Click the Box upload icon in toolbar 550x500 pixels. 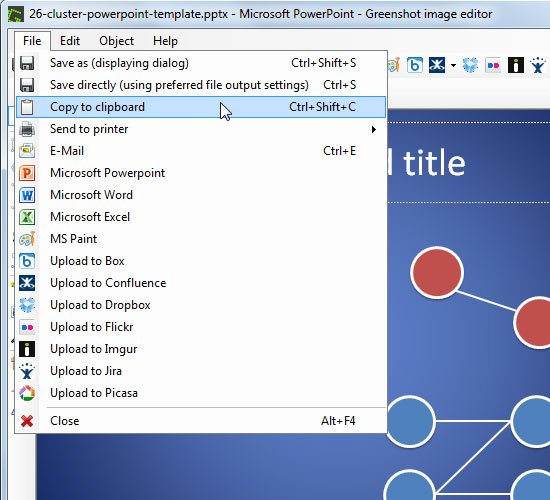pyautogui.click(x=415, y=65)
